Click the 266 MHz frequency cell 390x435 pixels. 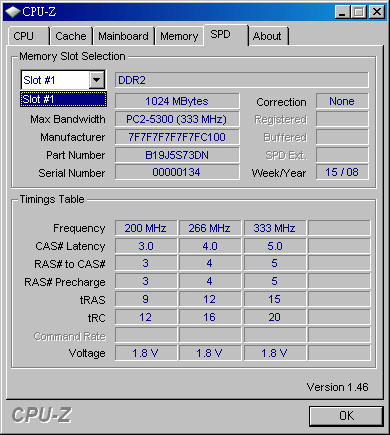click(210, 228)
